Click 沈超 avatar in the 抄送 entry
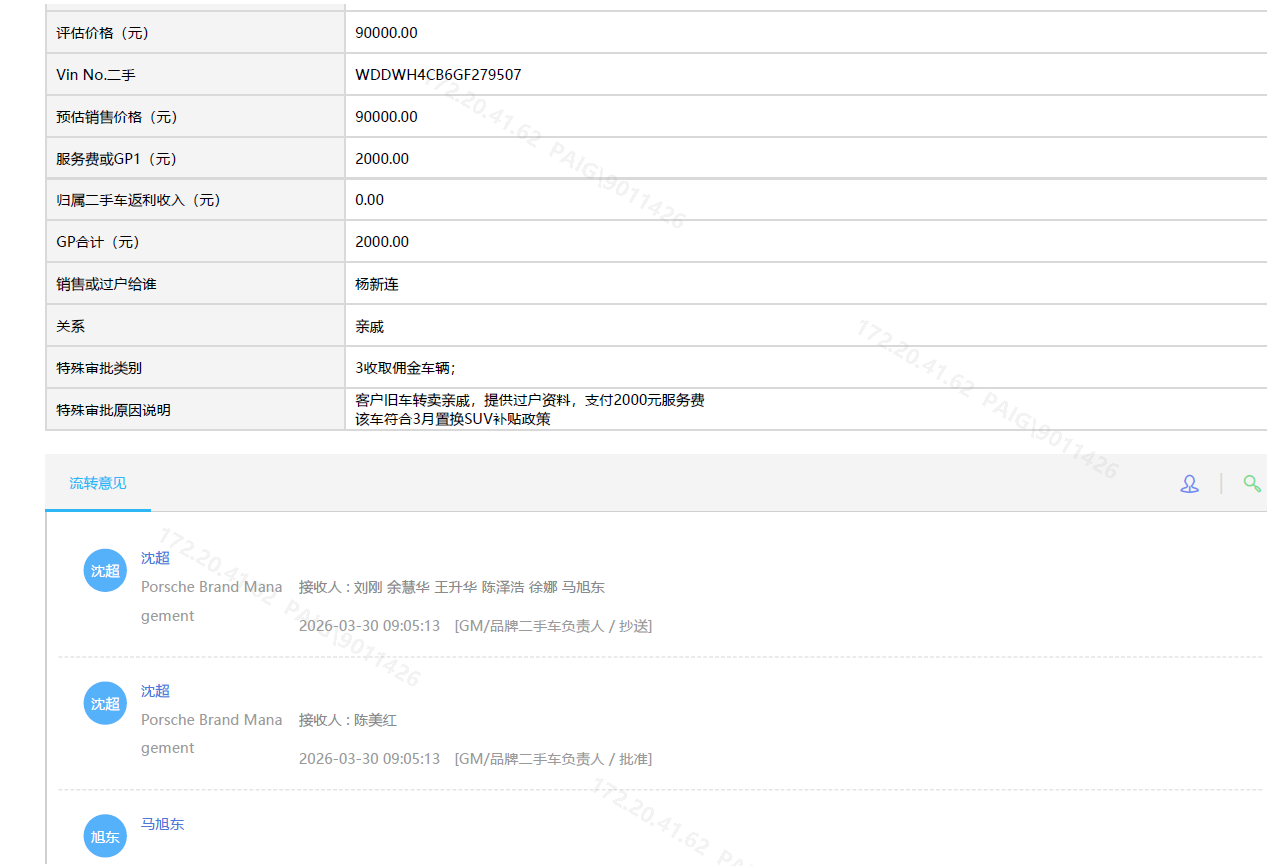This screenshot has height=866, width=1267. [105, 571]
